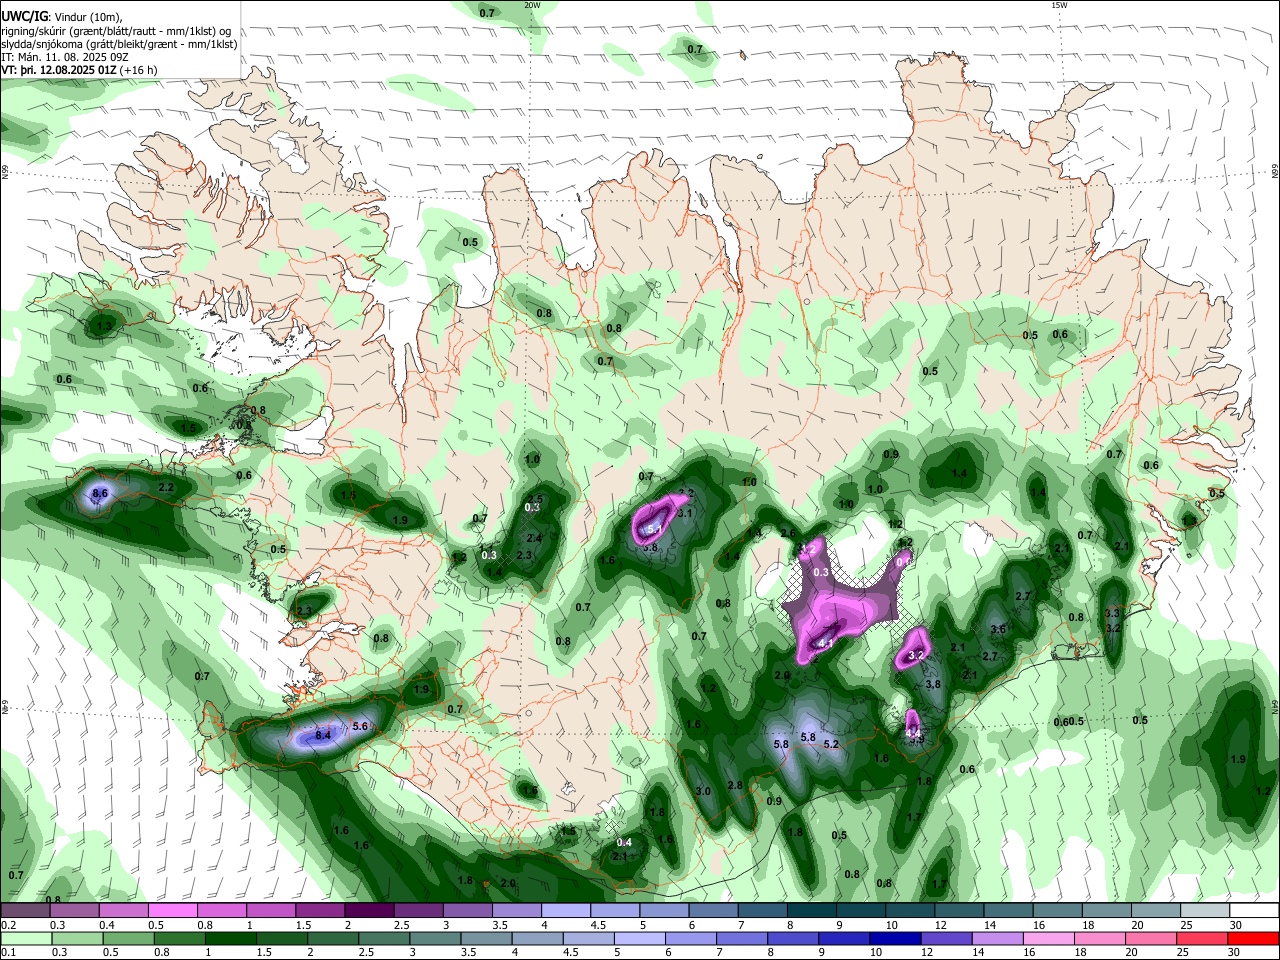Image resolution: width=1280 pixels, height=960 pixels.
Task: Select the VT: þri. 12.08.2025 01Z (+16 h) line
Action: 80,70
